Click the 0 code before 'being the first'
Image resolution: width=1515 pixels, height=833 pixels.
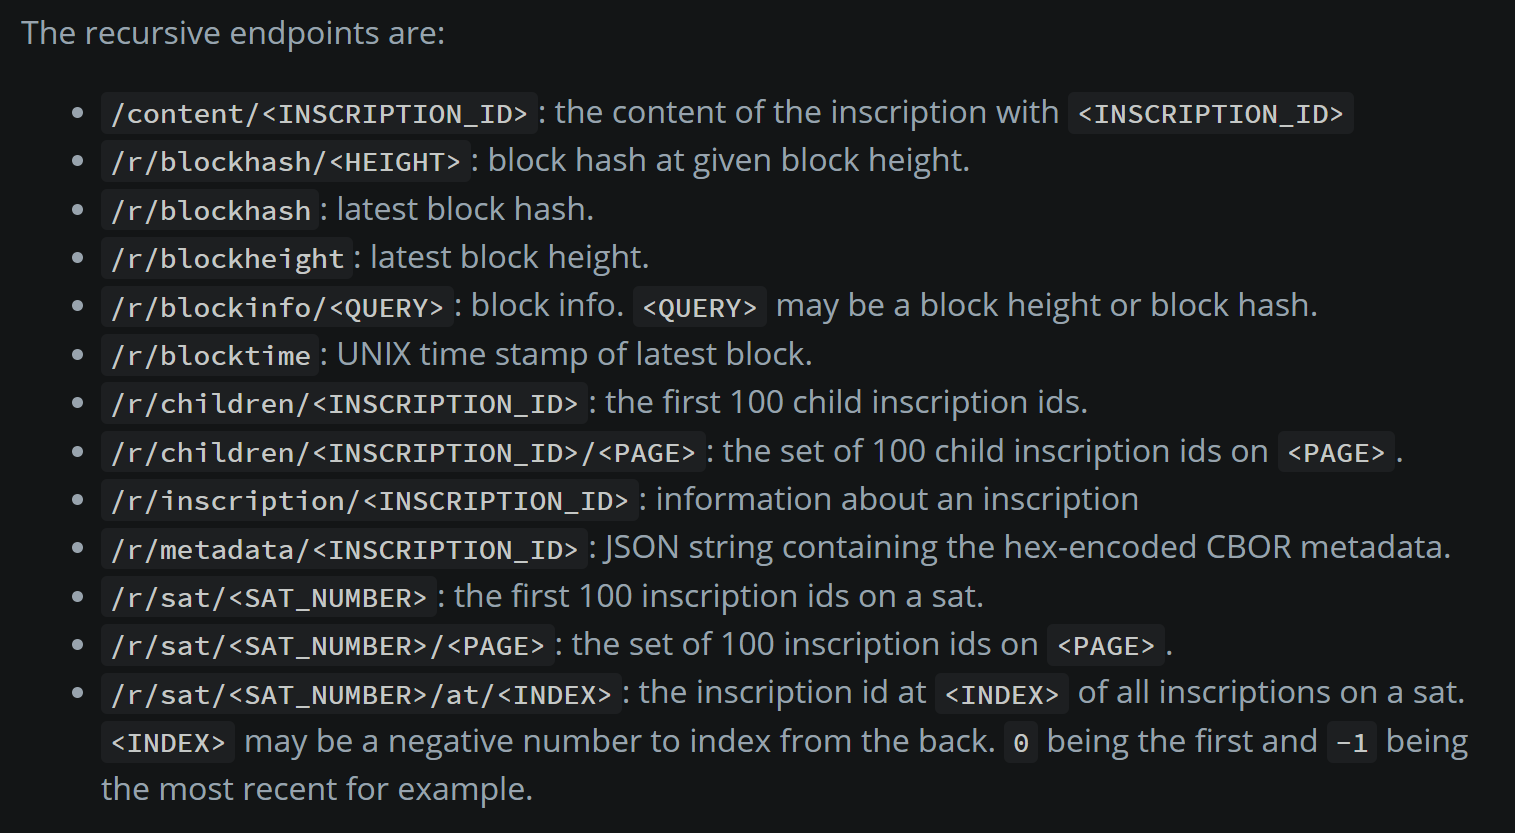pos(1021,743)
